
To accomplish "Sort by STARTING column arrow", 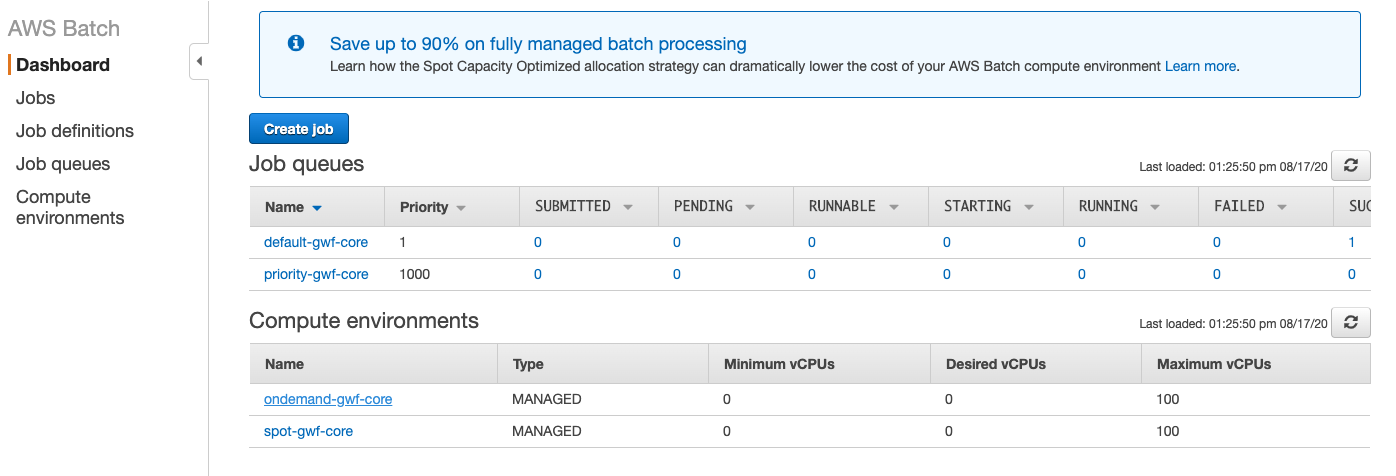I will [1027, 207].
